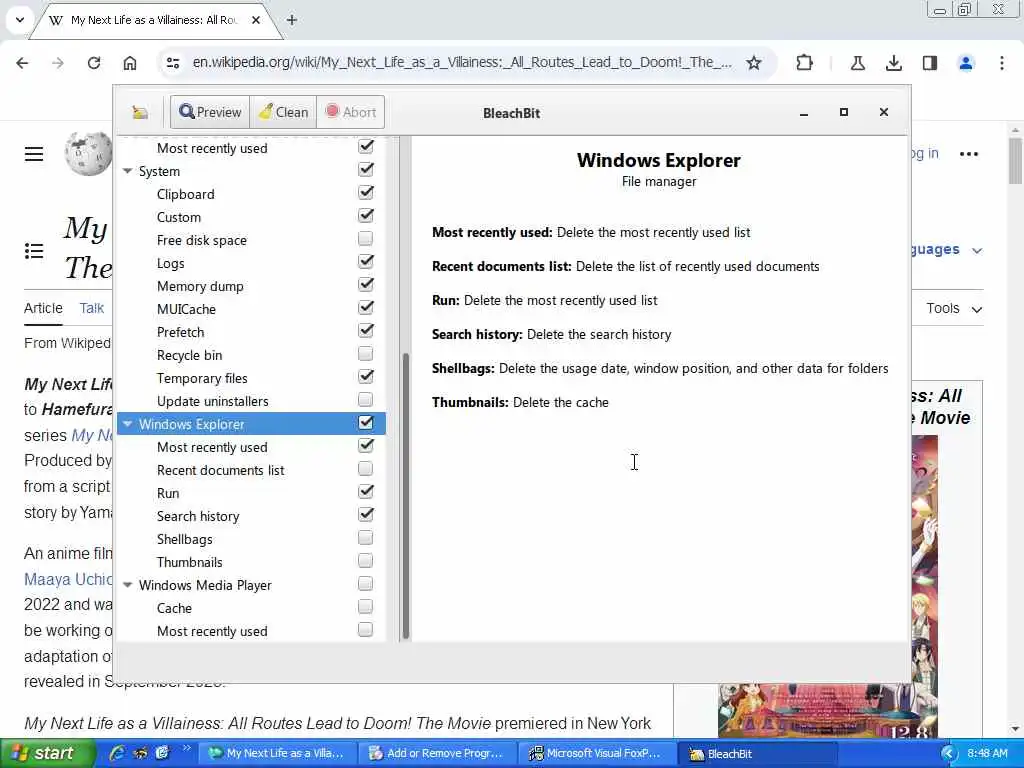Click the Log in link on Wikipedia
This screenshot has width=1024, height=768.
(x=925, y=153)
